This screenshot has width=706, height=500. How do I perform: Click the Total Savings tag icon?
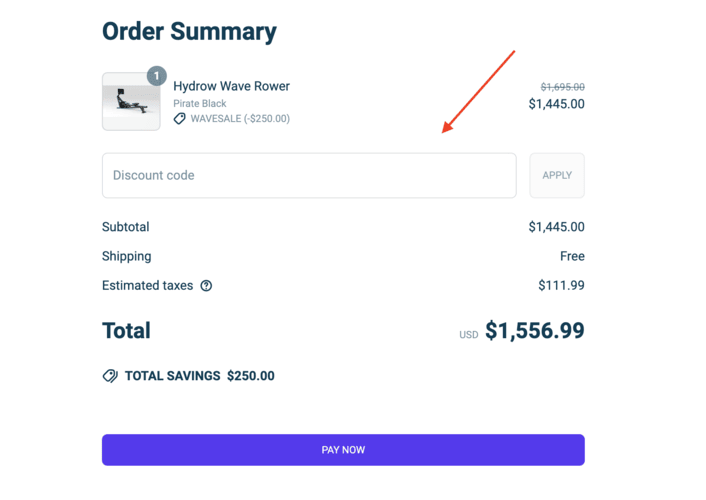pyautogui.click(x=110, y=376)
